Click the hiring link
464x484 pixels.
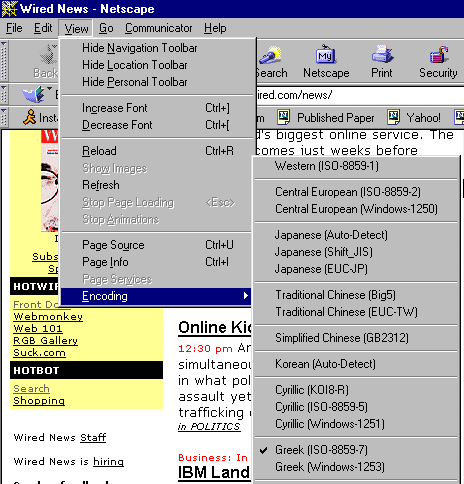click(x=108, y=462)
